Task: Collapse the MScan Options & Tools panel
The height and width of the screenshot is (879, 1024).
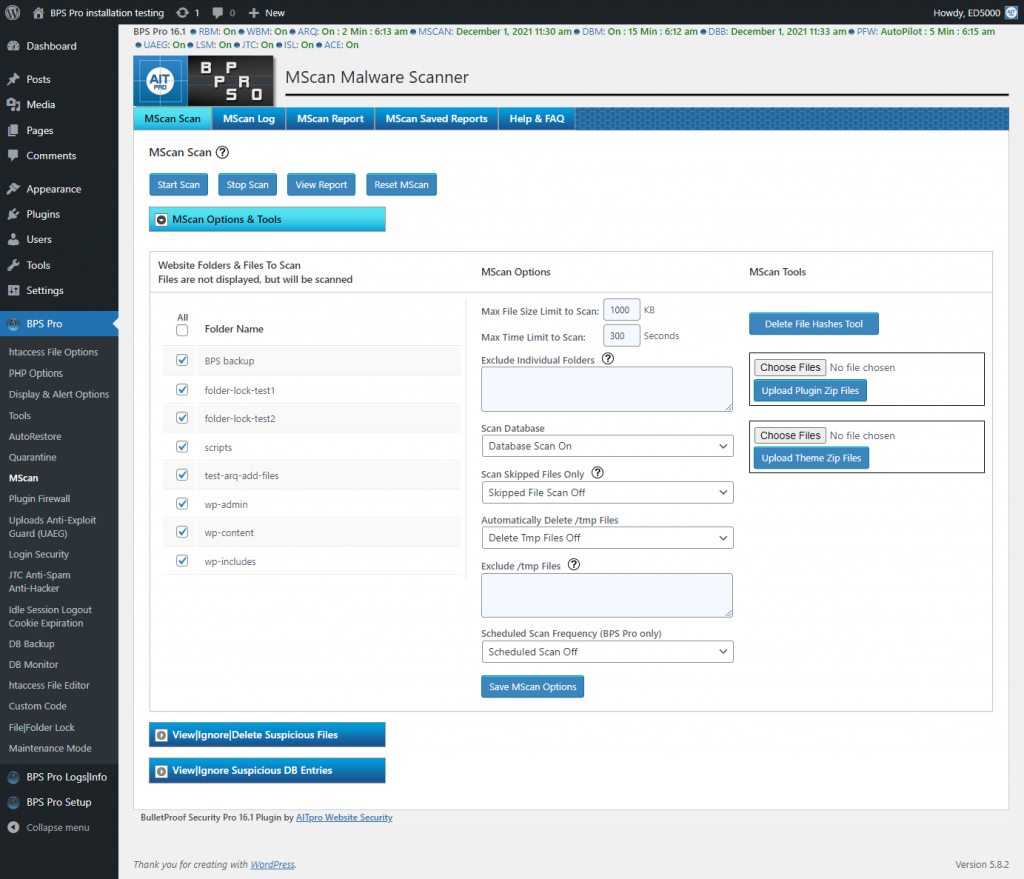Action: [162, 219]
